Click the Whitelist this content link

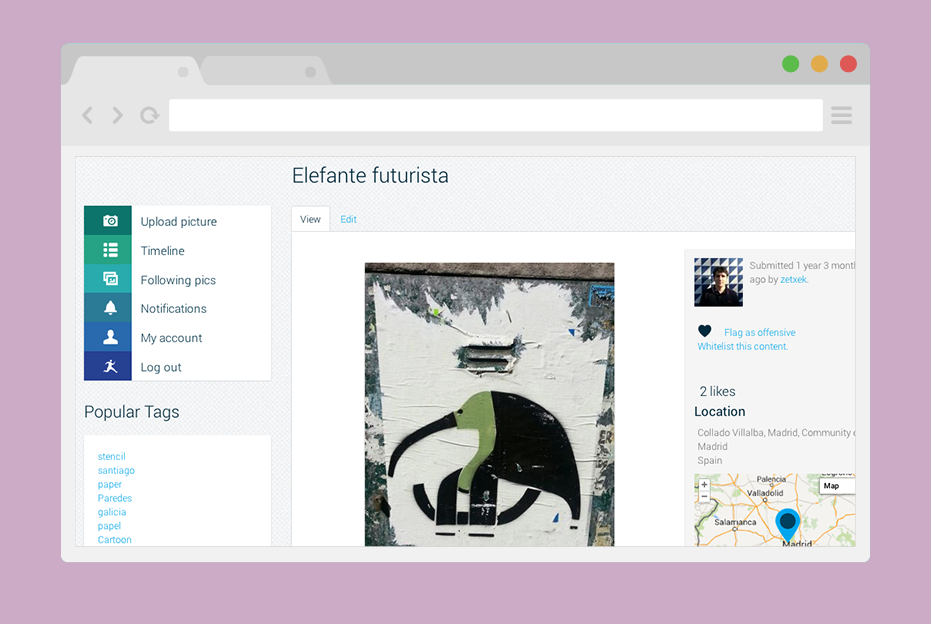(742, 347)
